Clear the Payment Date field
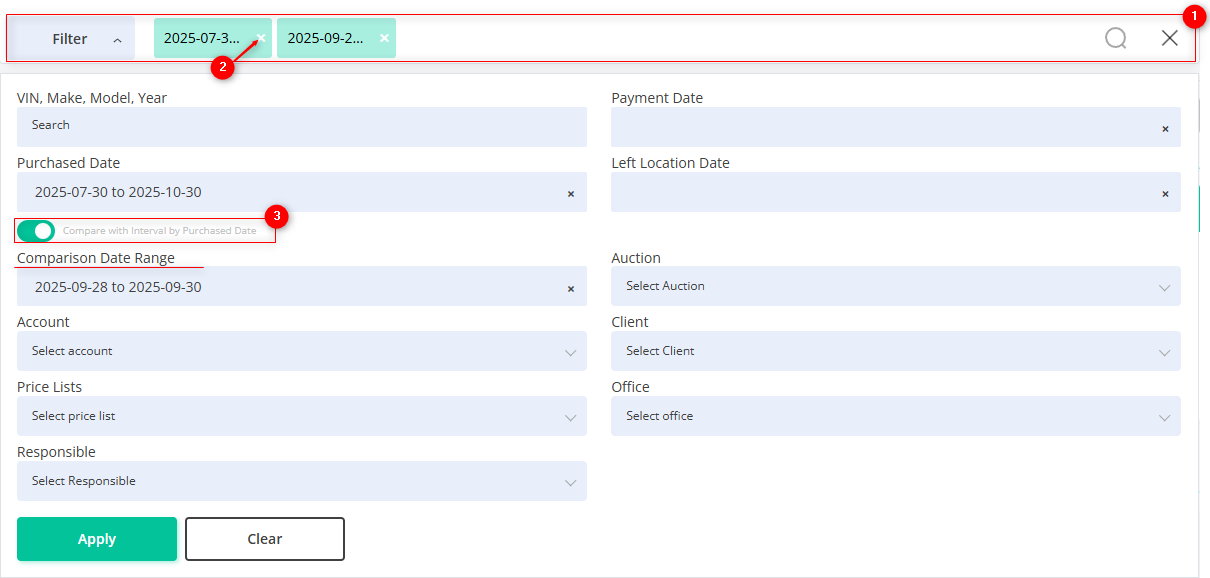This screenshot has width=1210, height=578. point(1165,128)
